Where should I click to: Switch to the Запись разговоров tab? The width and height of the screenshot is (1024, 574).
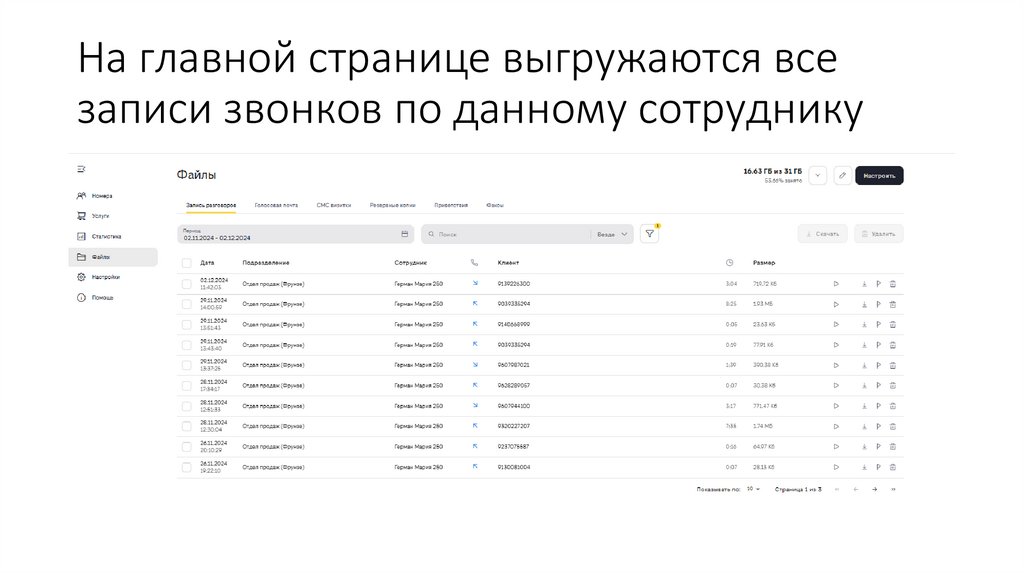click(210, 205)
